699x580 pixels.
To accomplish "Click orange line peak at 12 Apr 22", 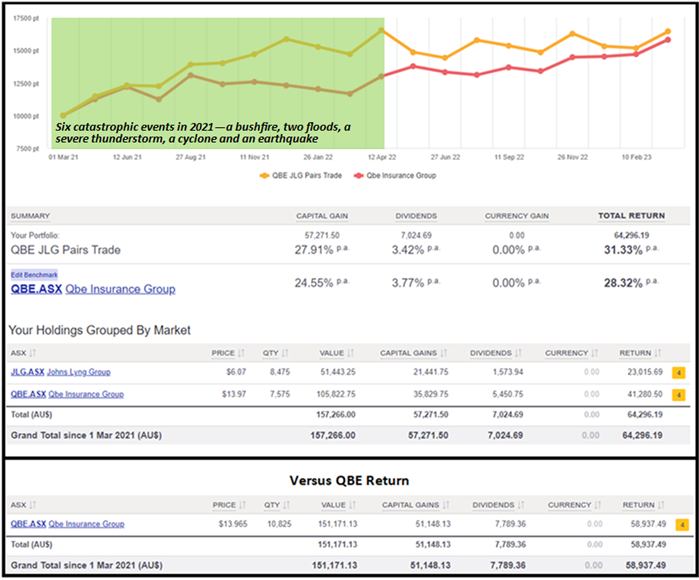I will click(383, 30).
